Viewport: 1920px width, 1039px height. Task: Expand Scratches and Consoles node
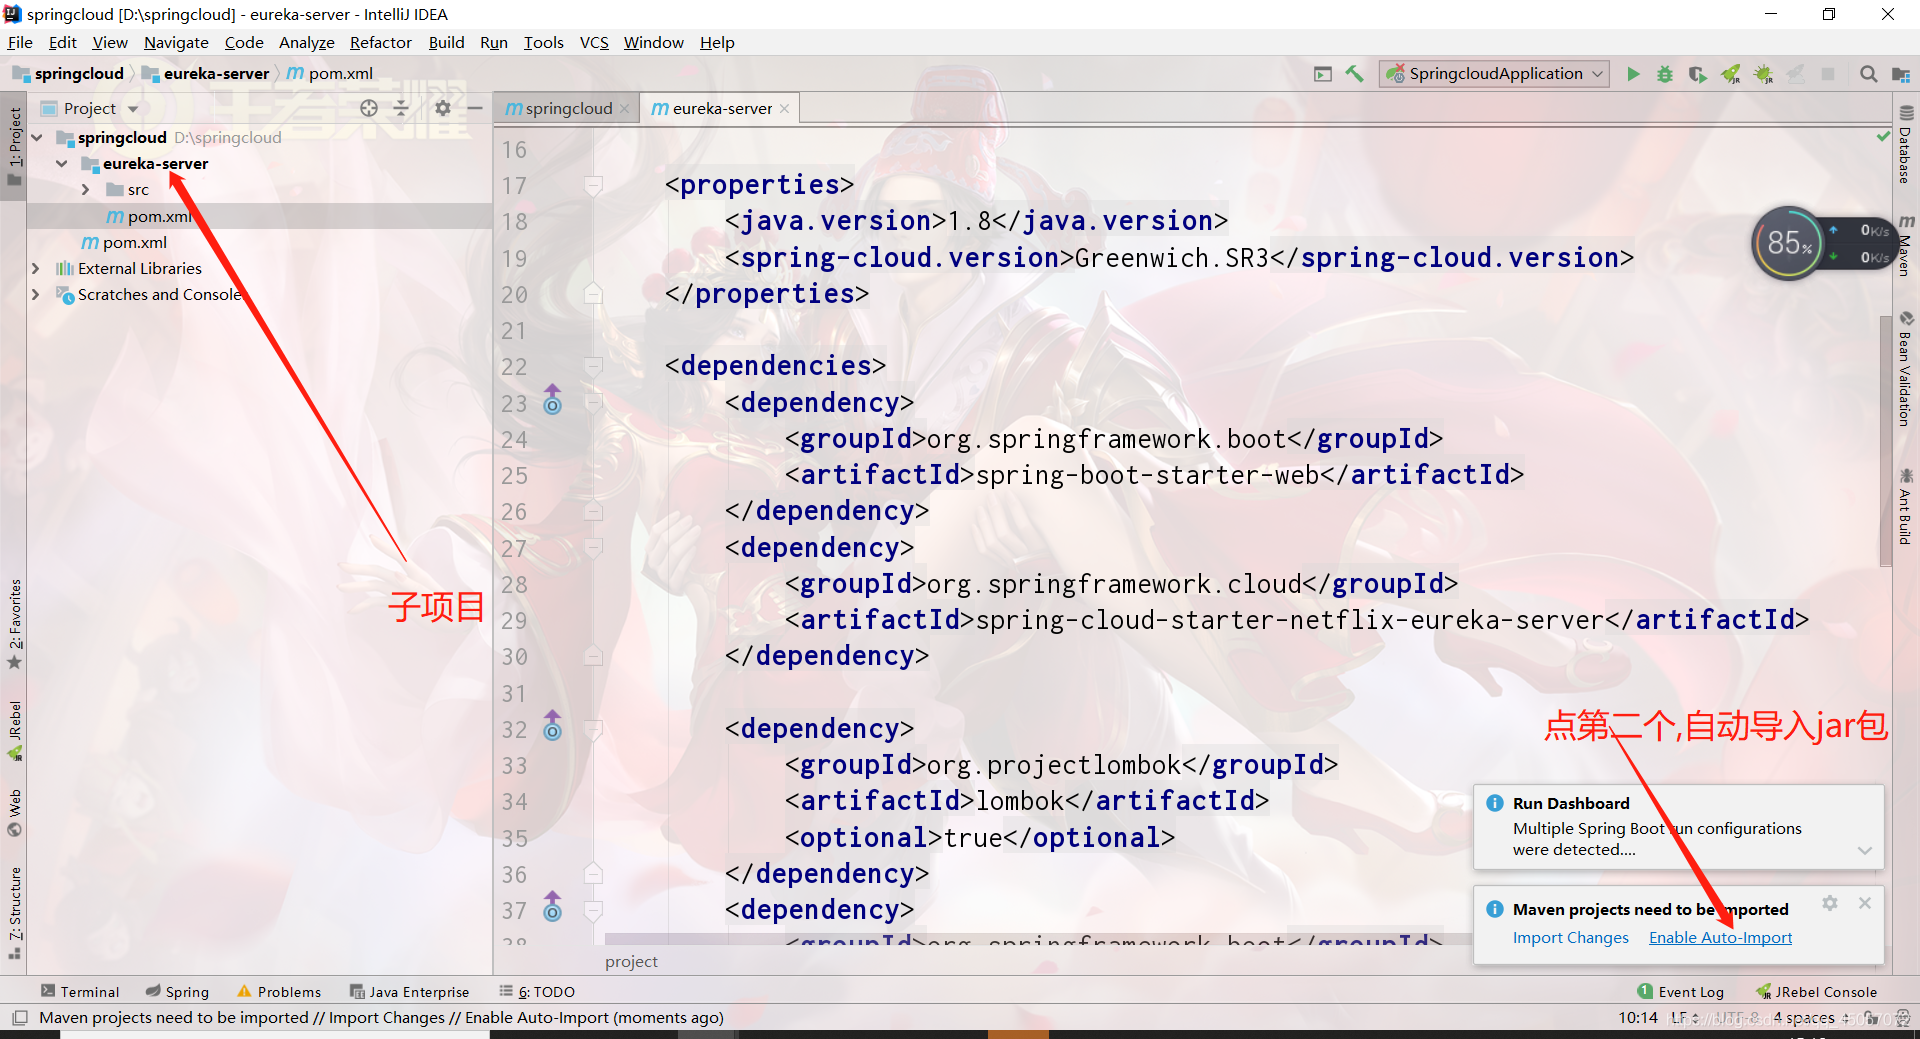[x=36, y=295]
